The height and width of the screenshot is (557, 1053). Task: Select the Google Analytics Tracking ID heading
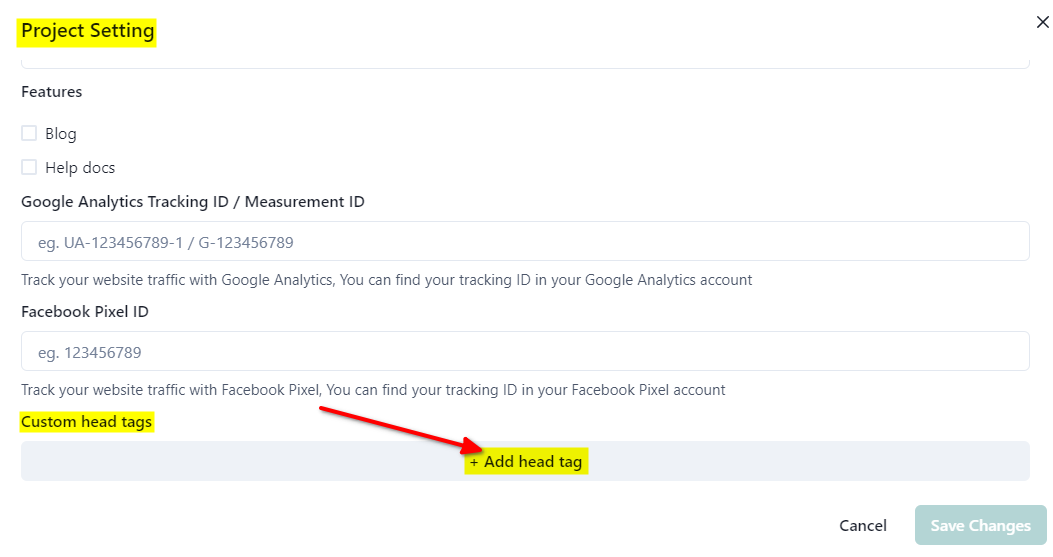[192, 201]
